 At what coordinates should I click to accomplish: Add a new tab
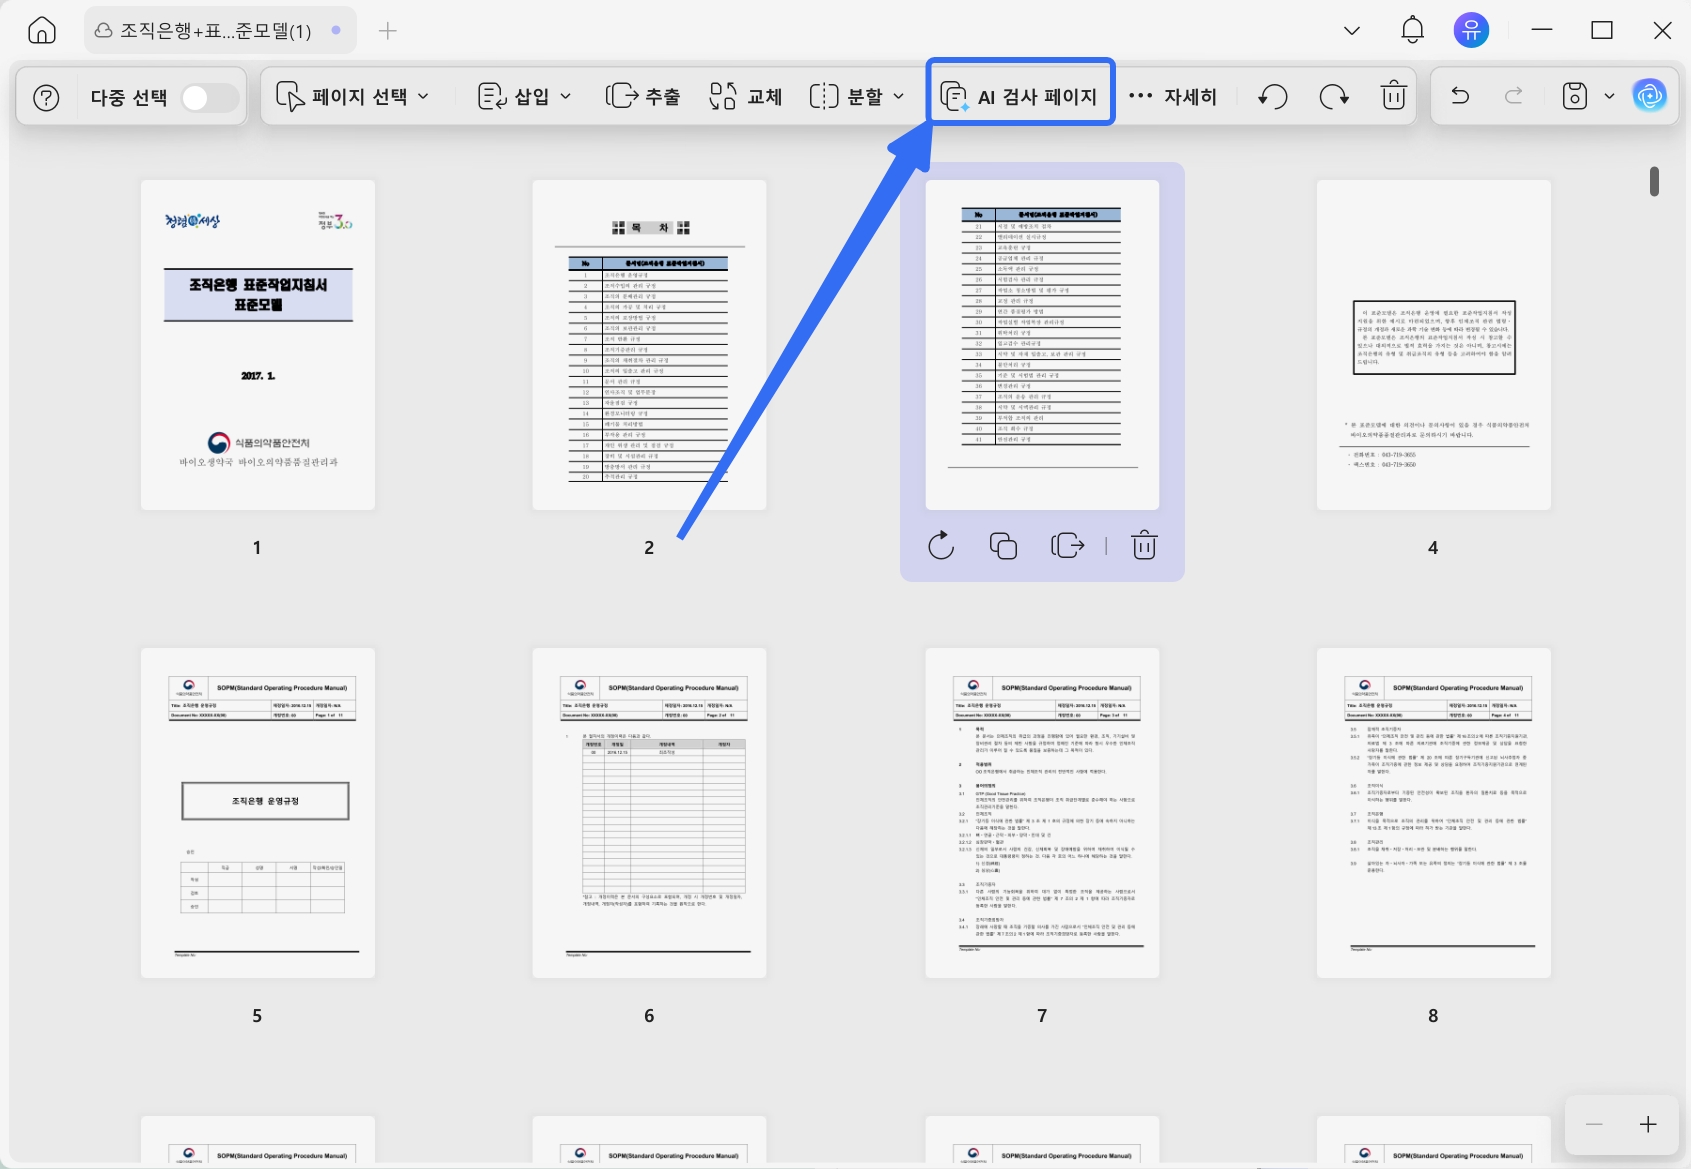coord(388,31)
